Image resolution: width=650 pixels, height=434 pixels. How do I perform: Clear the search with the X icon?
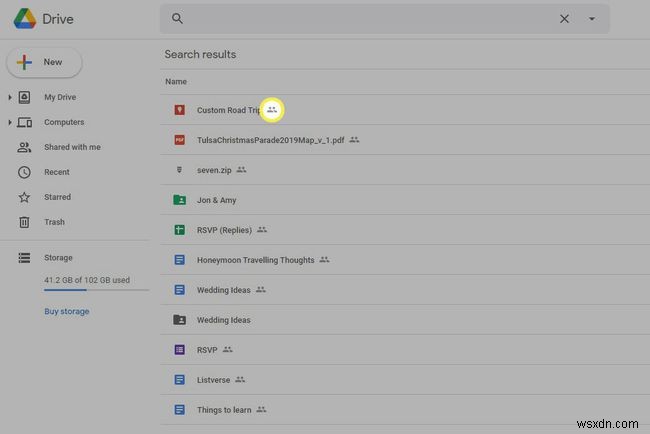564,19
